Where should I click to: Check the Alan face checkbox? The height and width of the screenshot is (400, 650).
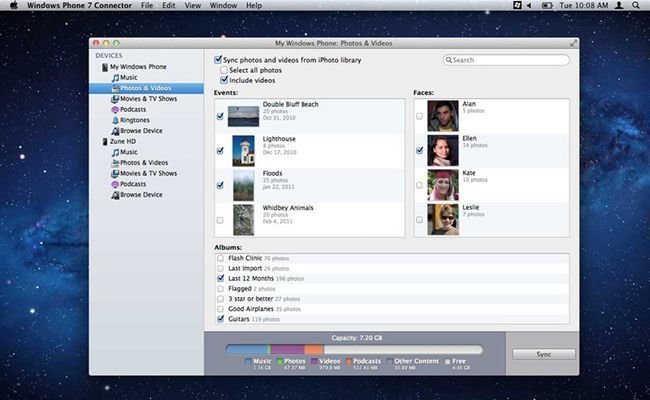(420, 116)
